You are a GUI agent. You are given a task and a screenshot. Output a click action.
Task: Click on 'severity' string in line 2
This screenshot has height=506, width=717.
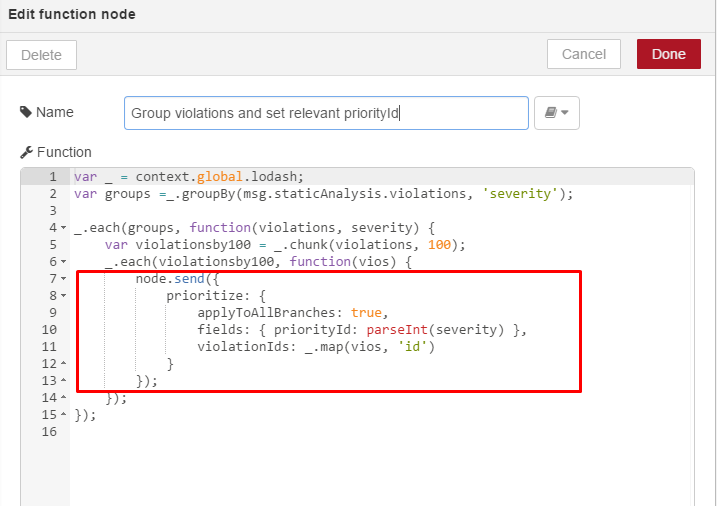[x=520, y=194]
